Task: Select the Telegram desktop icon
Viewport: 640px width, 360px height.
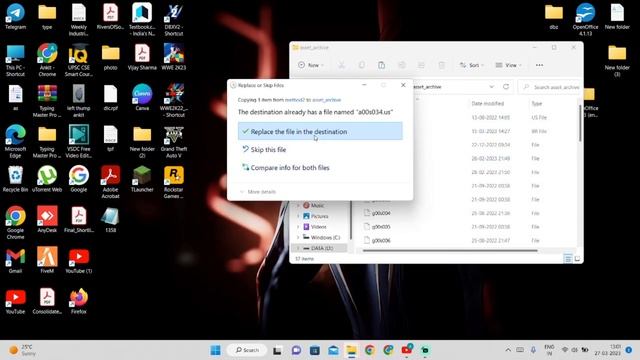Action: 16,16
